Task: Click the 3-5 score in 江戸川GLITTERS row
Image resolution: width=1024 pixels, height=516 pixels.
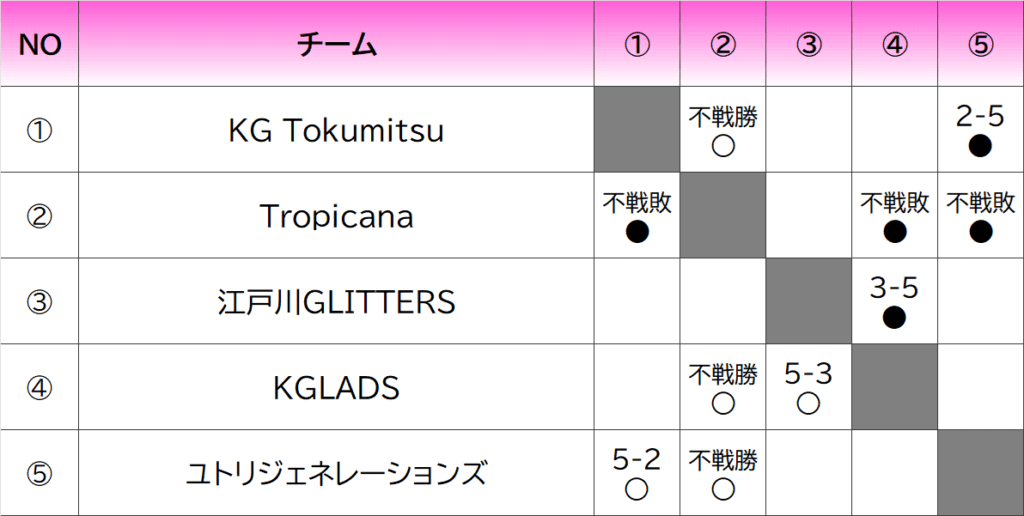Action: click(894, 289)
